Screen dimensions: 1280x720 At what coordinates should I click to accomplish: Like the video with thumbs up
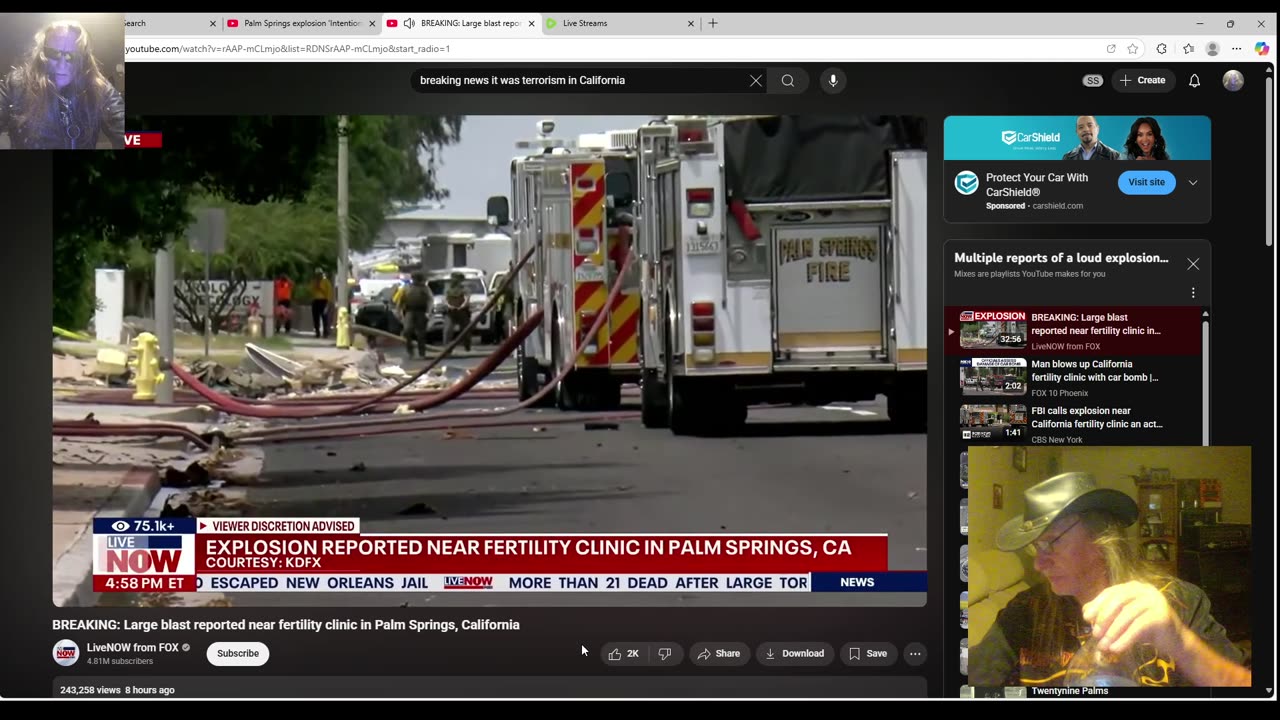click(x=623, y=654)
